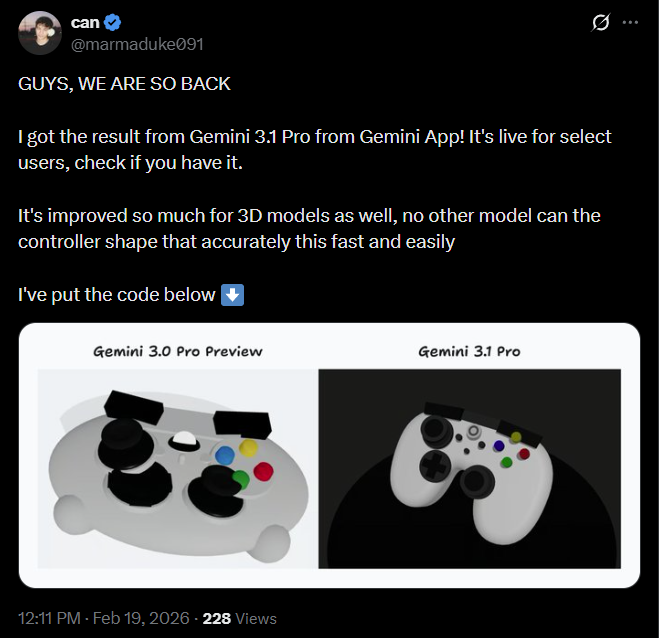659x638 pixels.
Task: Click the yellow button on the Gemini 3.1 controller
Action: pos(516,436)
